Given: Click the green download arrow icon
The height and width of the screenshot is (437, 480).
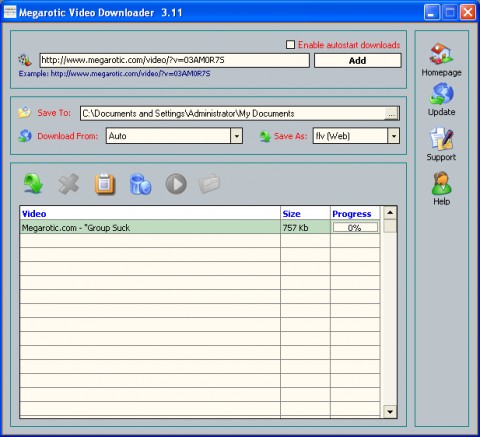Looking at the screenshot, I should point(33,184).
